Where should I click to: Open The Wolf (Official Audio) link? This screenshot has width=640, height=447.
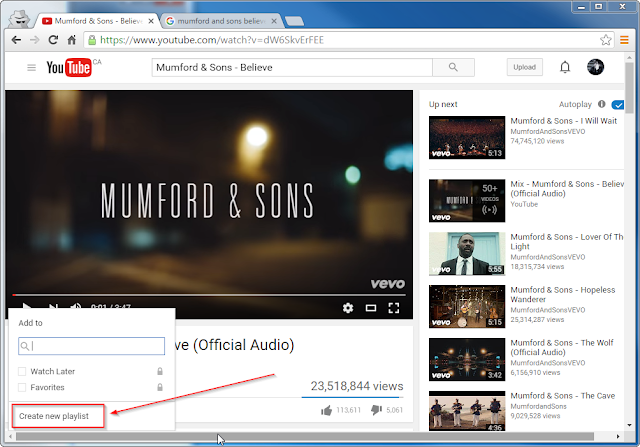click(562, 347)
